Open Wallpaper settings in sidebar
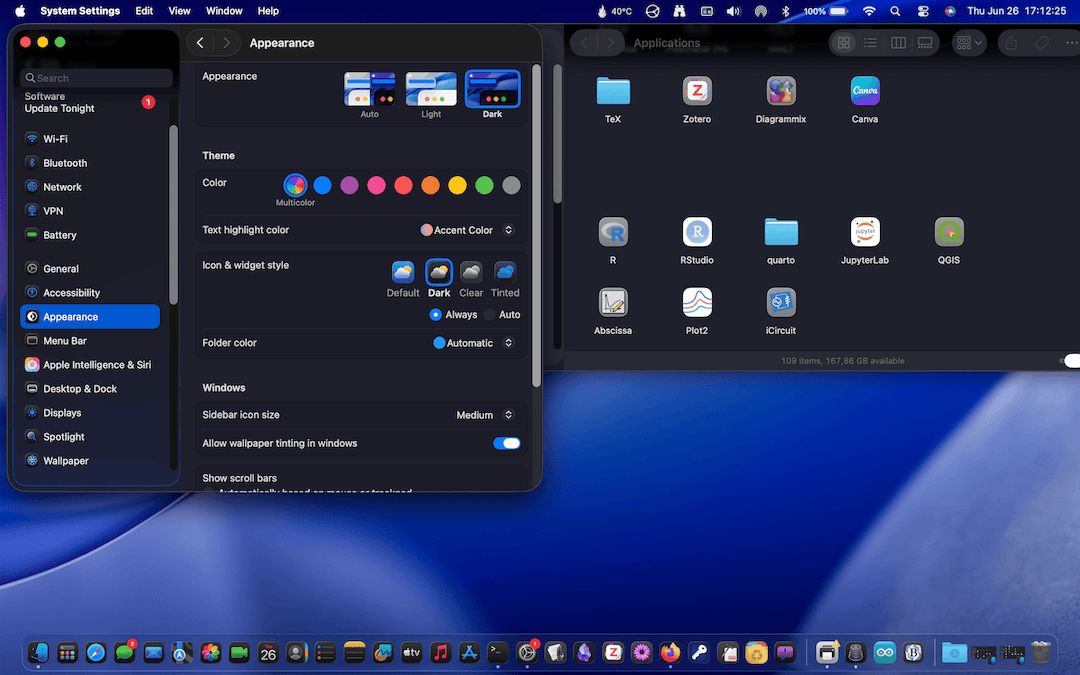The image size is (1080, 675). [90, 461]
